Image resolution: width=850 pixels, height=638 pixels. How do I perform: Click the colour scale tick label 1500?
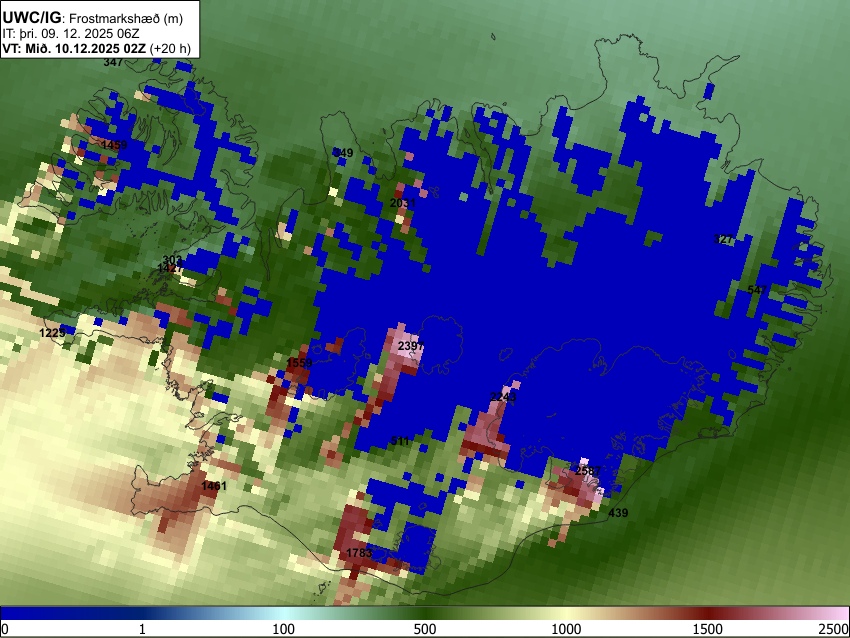click(x=708, y=629)
